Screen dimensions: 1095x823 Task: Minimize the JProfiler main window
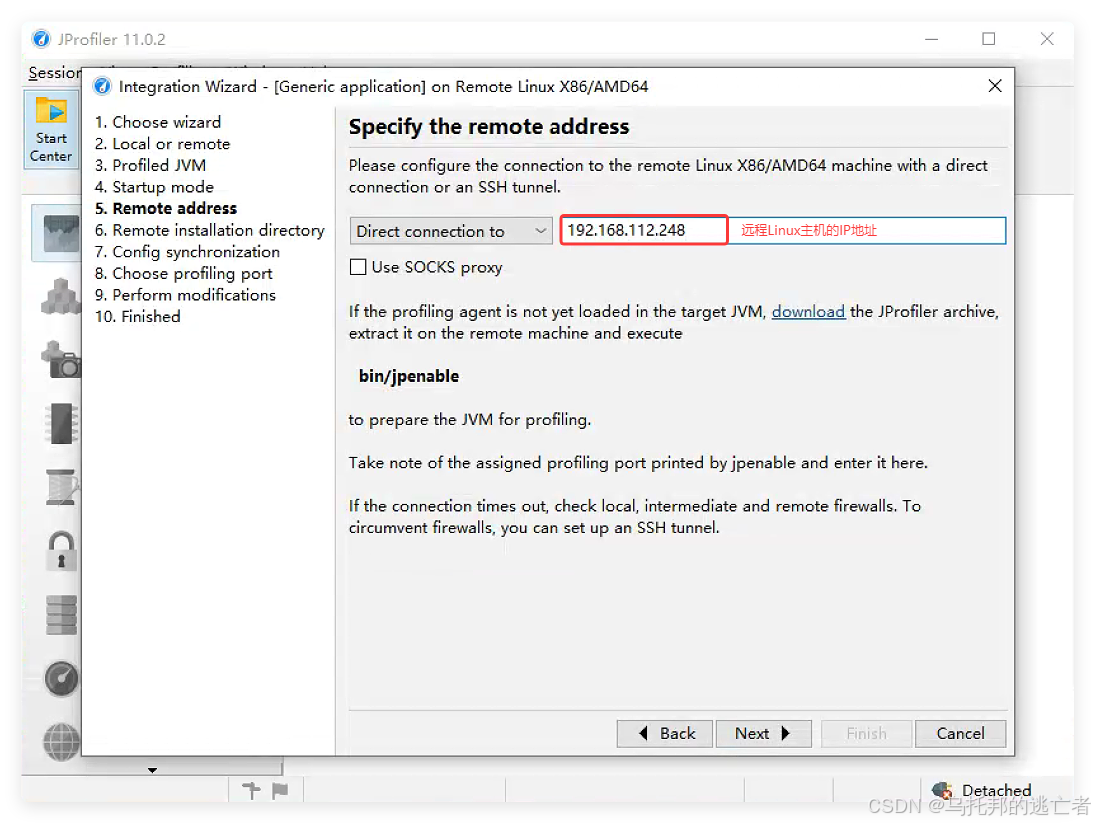click(931, 39)
